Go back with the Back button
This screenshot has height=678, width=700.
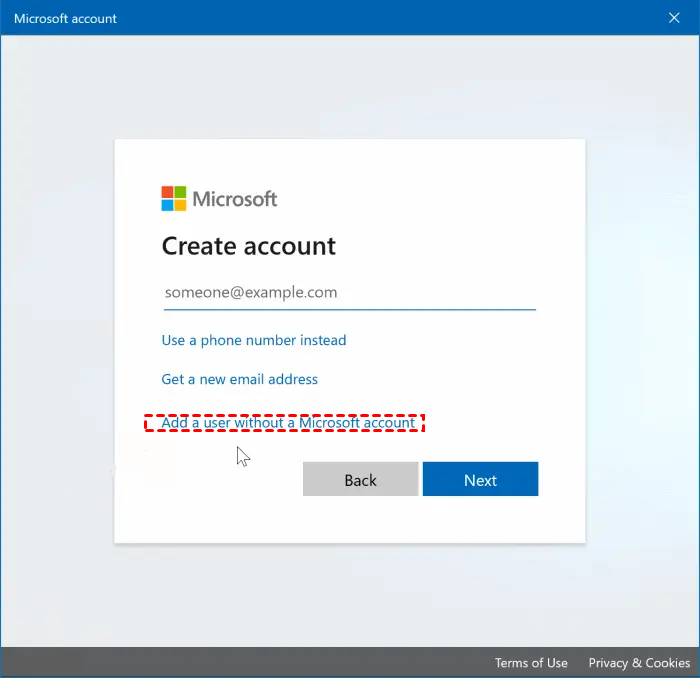(x=360, y=479)
